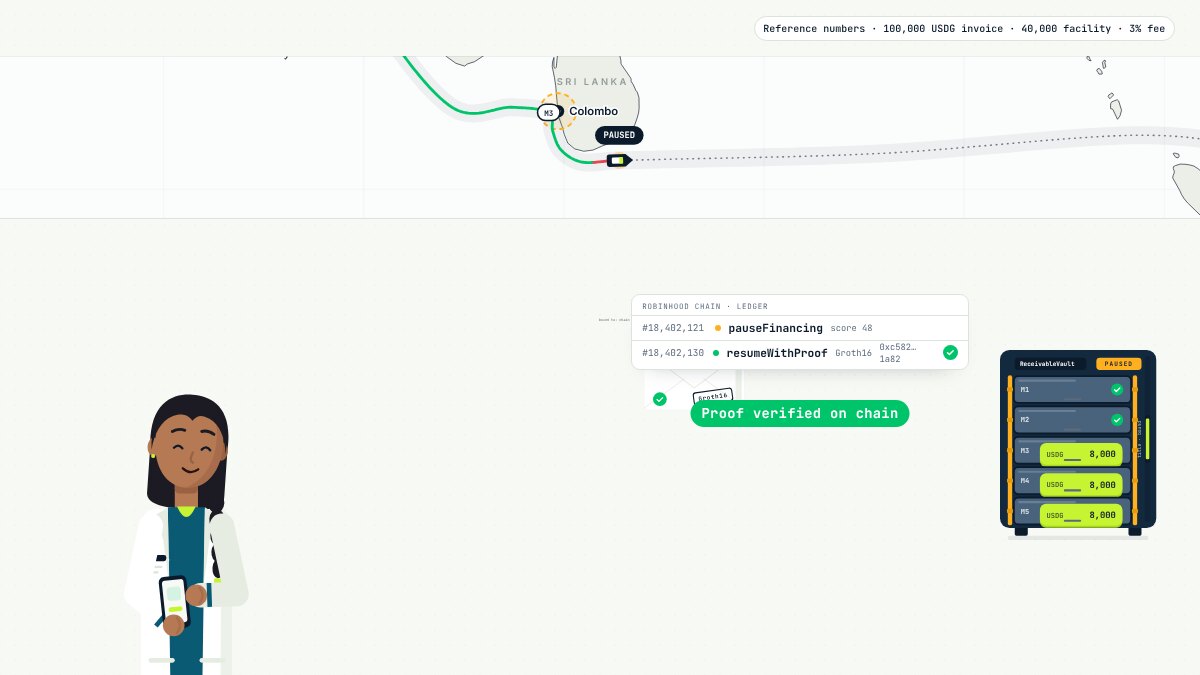The width and height of the screenshot is (1200, 675).
Task: Select the 8,000 USDG tile in row M4
Action: click(1081, 485)
